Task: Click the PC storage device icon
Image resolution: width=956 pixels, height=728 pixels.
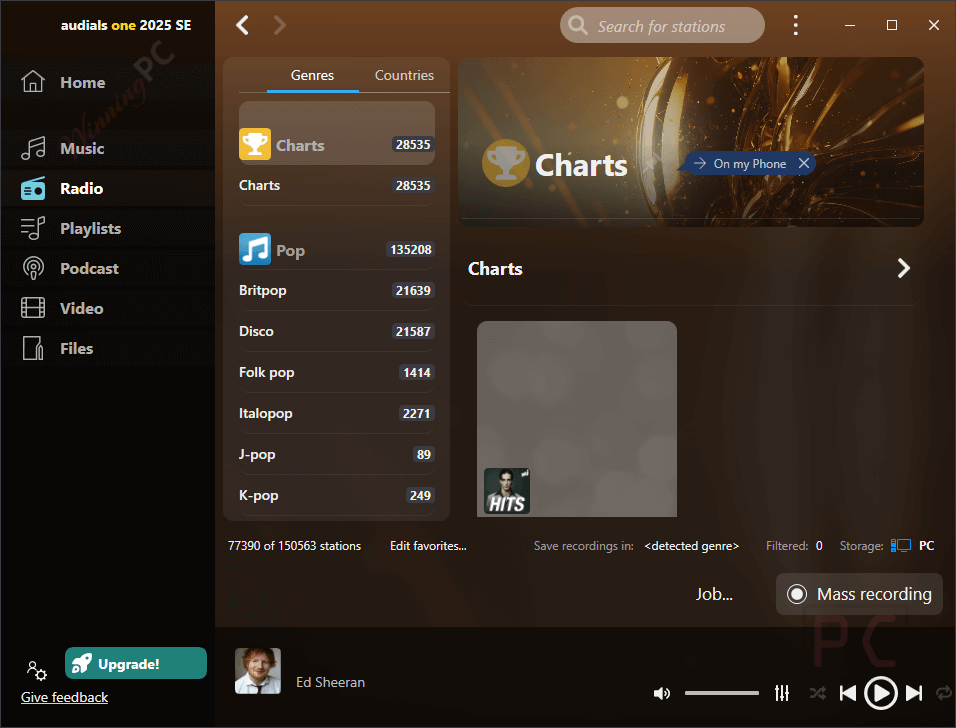Action: [901, 546]
